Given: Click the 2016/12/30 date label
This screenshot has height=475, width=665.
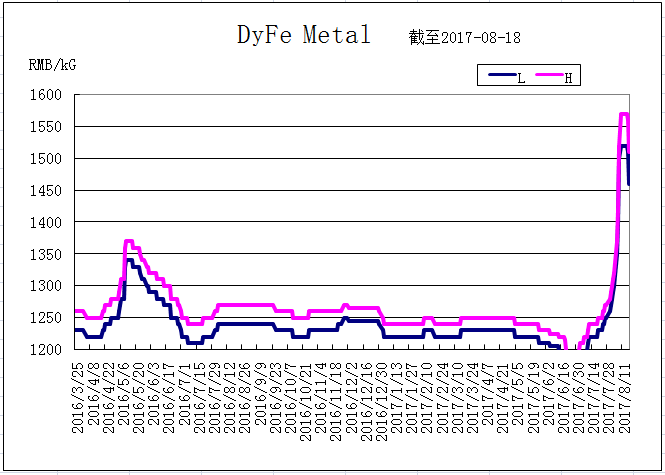Looking at the screenshot, I should (x=383, y=401).
